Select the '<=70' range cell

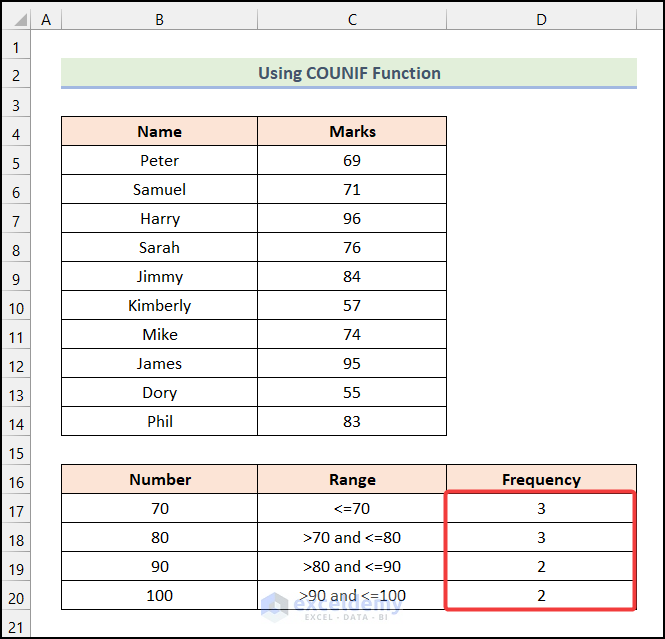click(352, 509)
